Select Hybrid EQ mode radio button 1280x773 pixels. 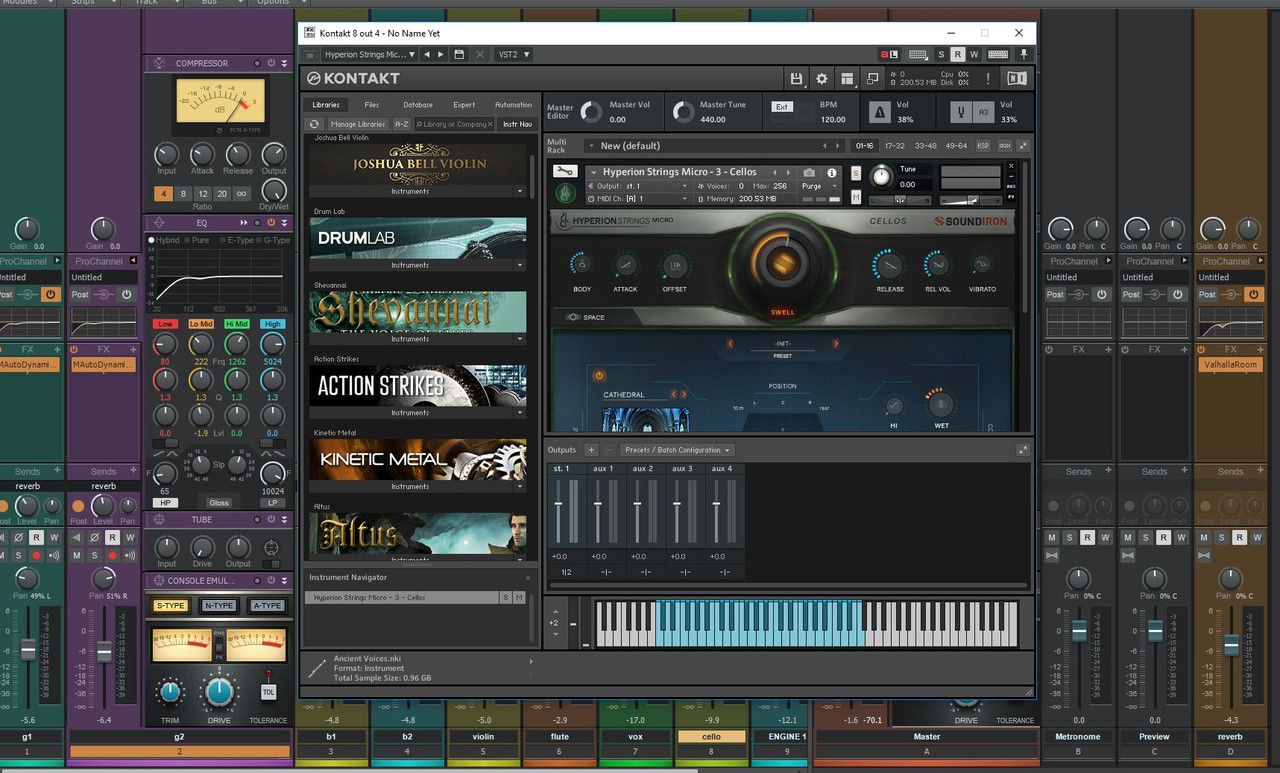pyautogui.click(x=152, y=240)
